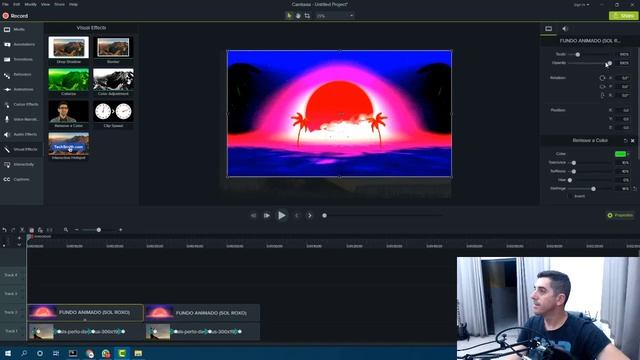Image resolution: width=640 pixels, height=360 pixels.
Task: Select the Colorize effect thumbnail
Action: coord(69,79)
